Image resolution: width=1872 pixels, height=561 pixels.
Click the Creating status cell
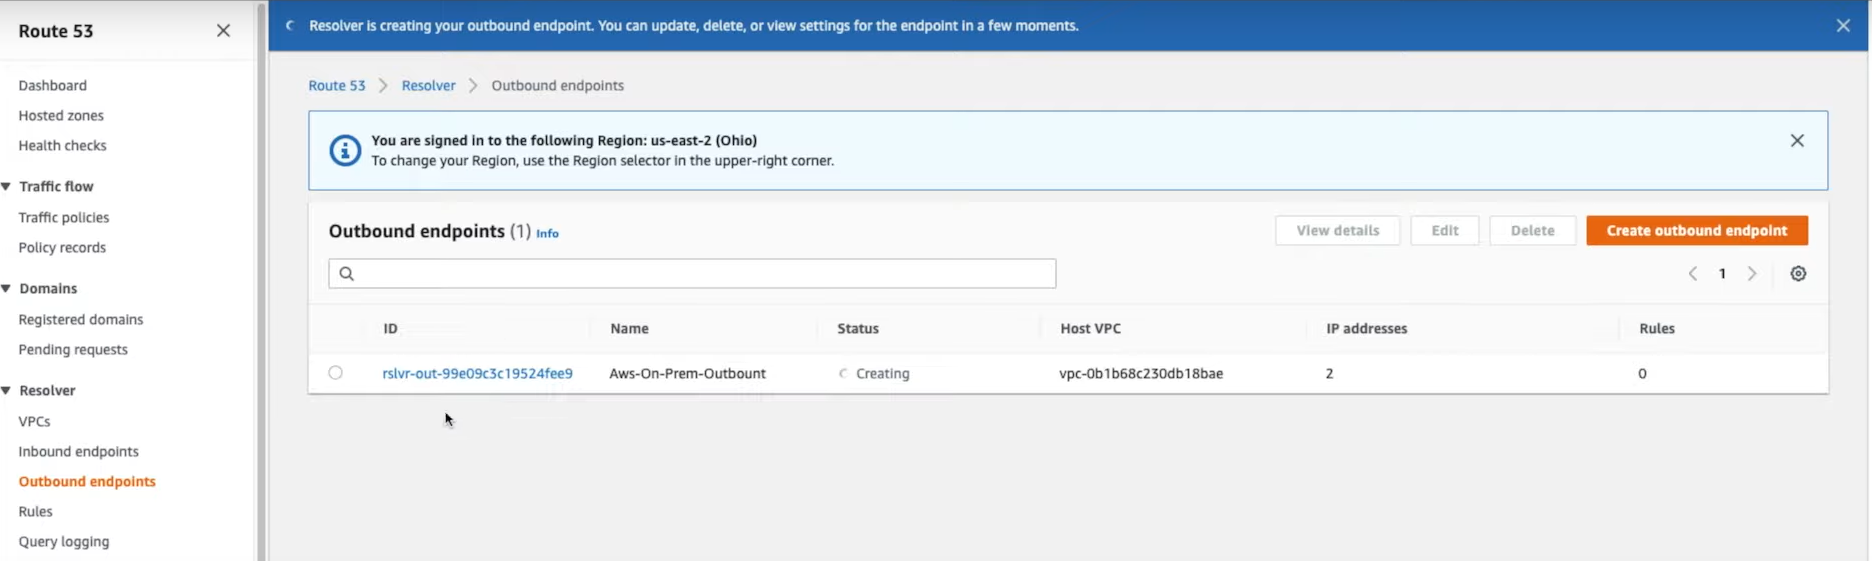(x=874, y=374)
